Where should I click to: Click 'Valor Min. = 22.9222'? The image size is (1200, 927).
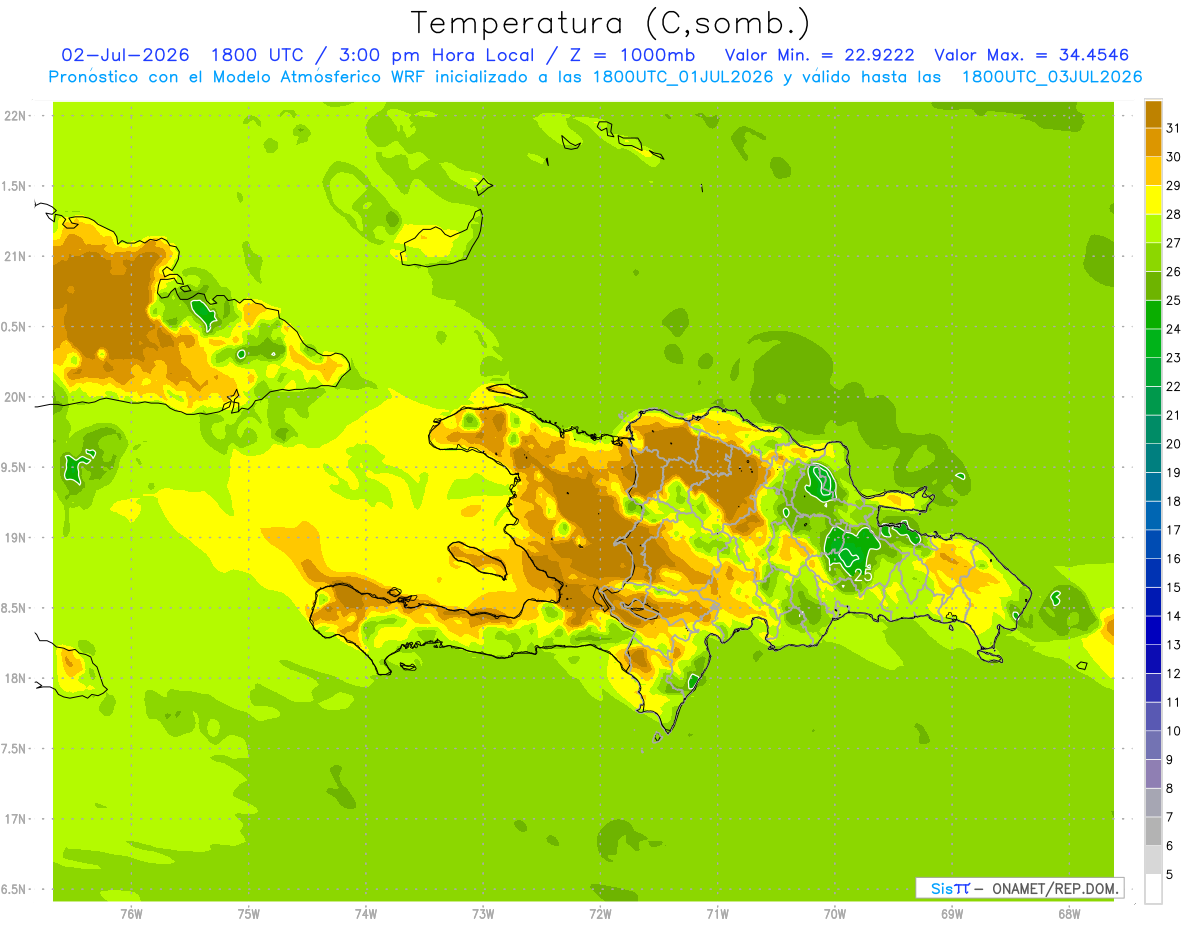click(x=819, y=55)
